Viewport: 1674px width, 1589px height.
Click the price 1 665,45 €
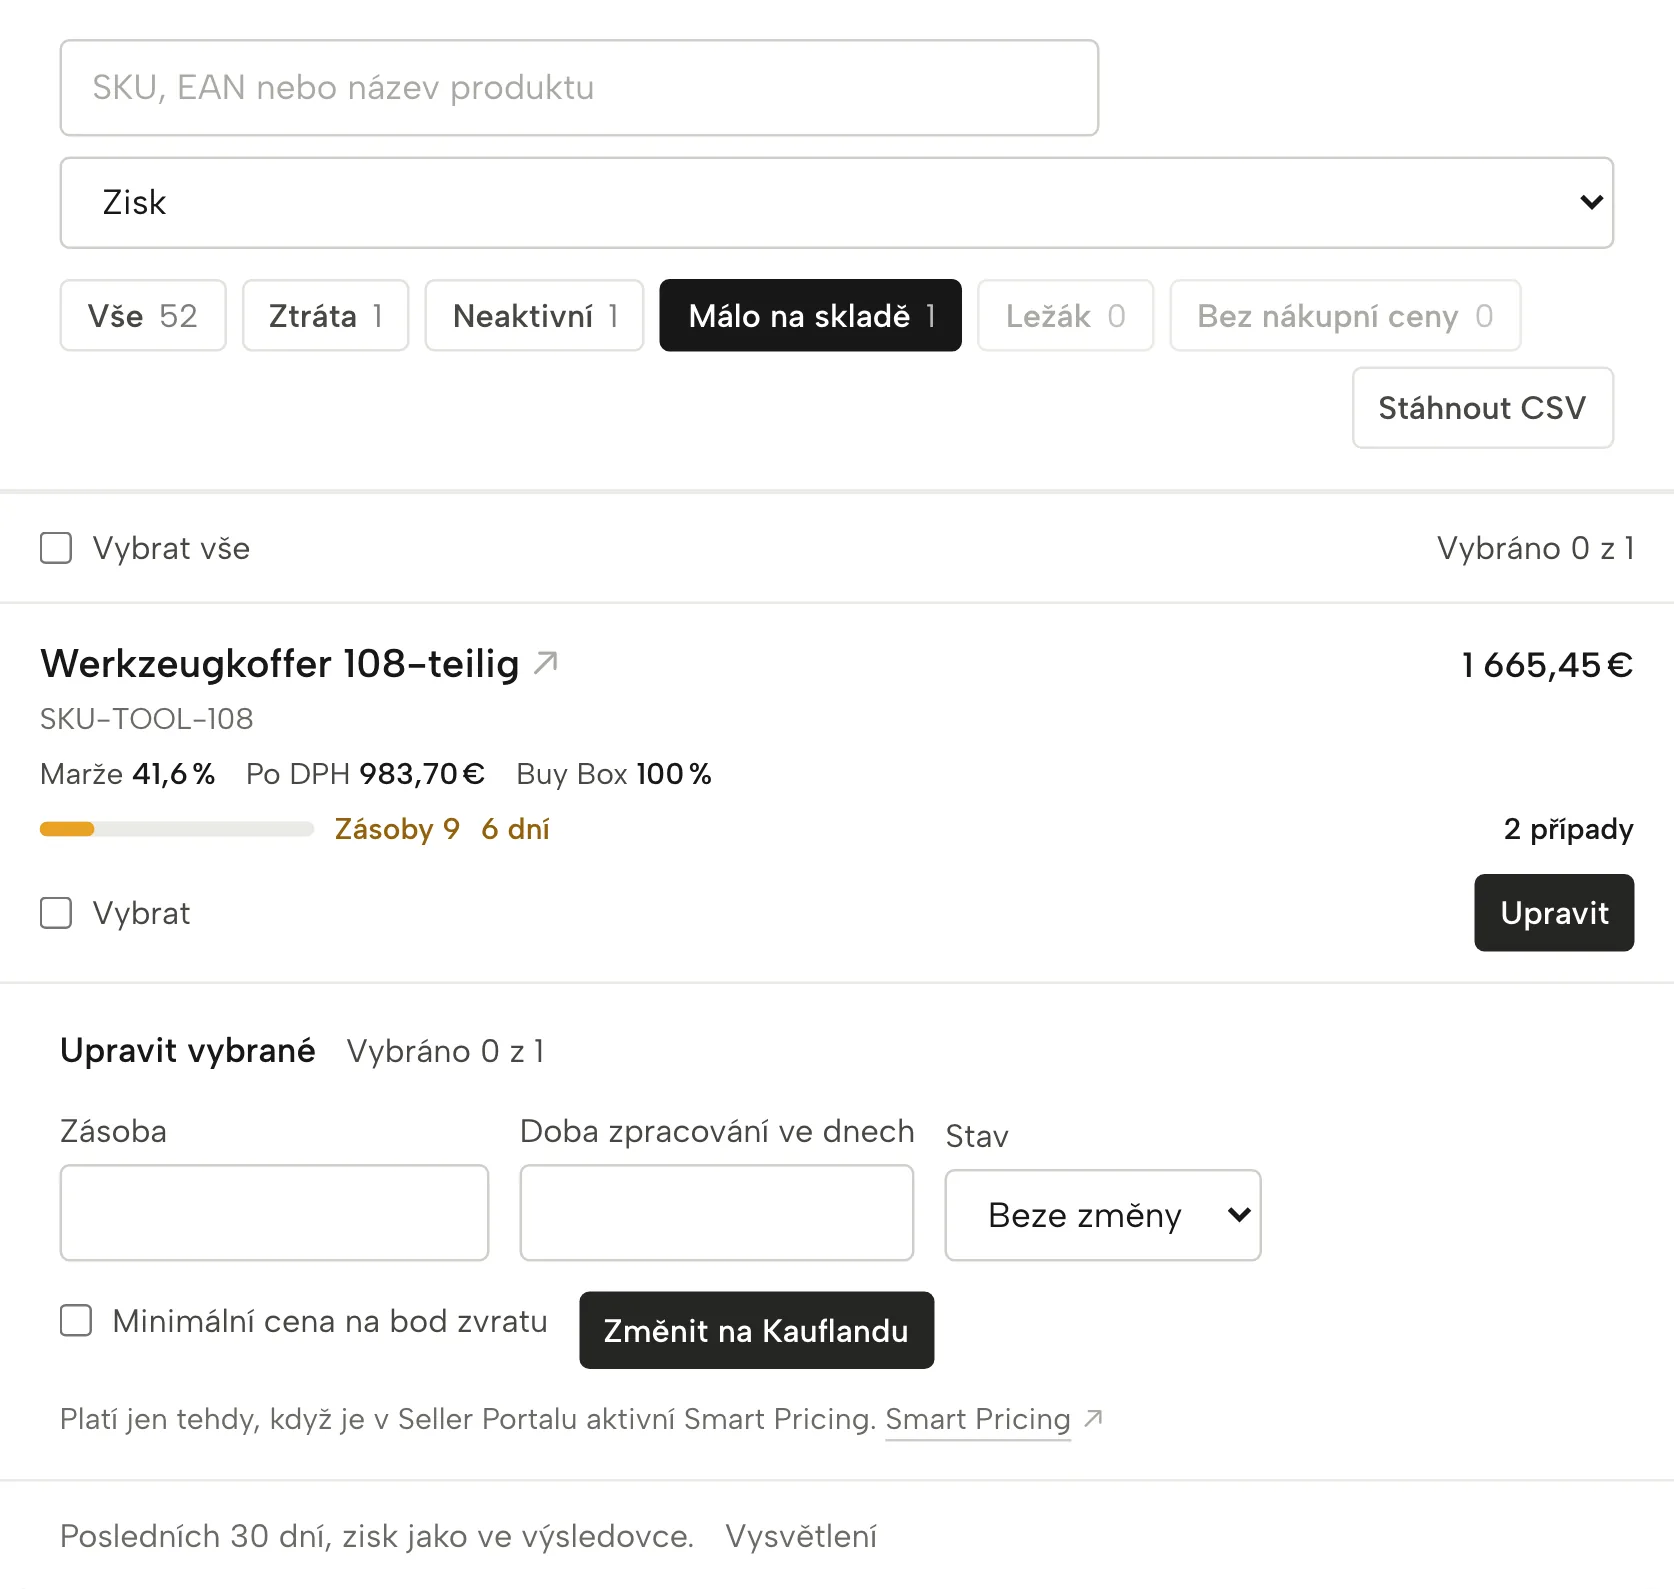[1547, 665]
